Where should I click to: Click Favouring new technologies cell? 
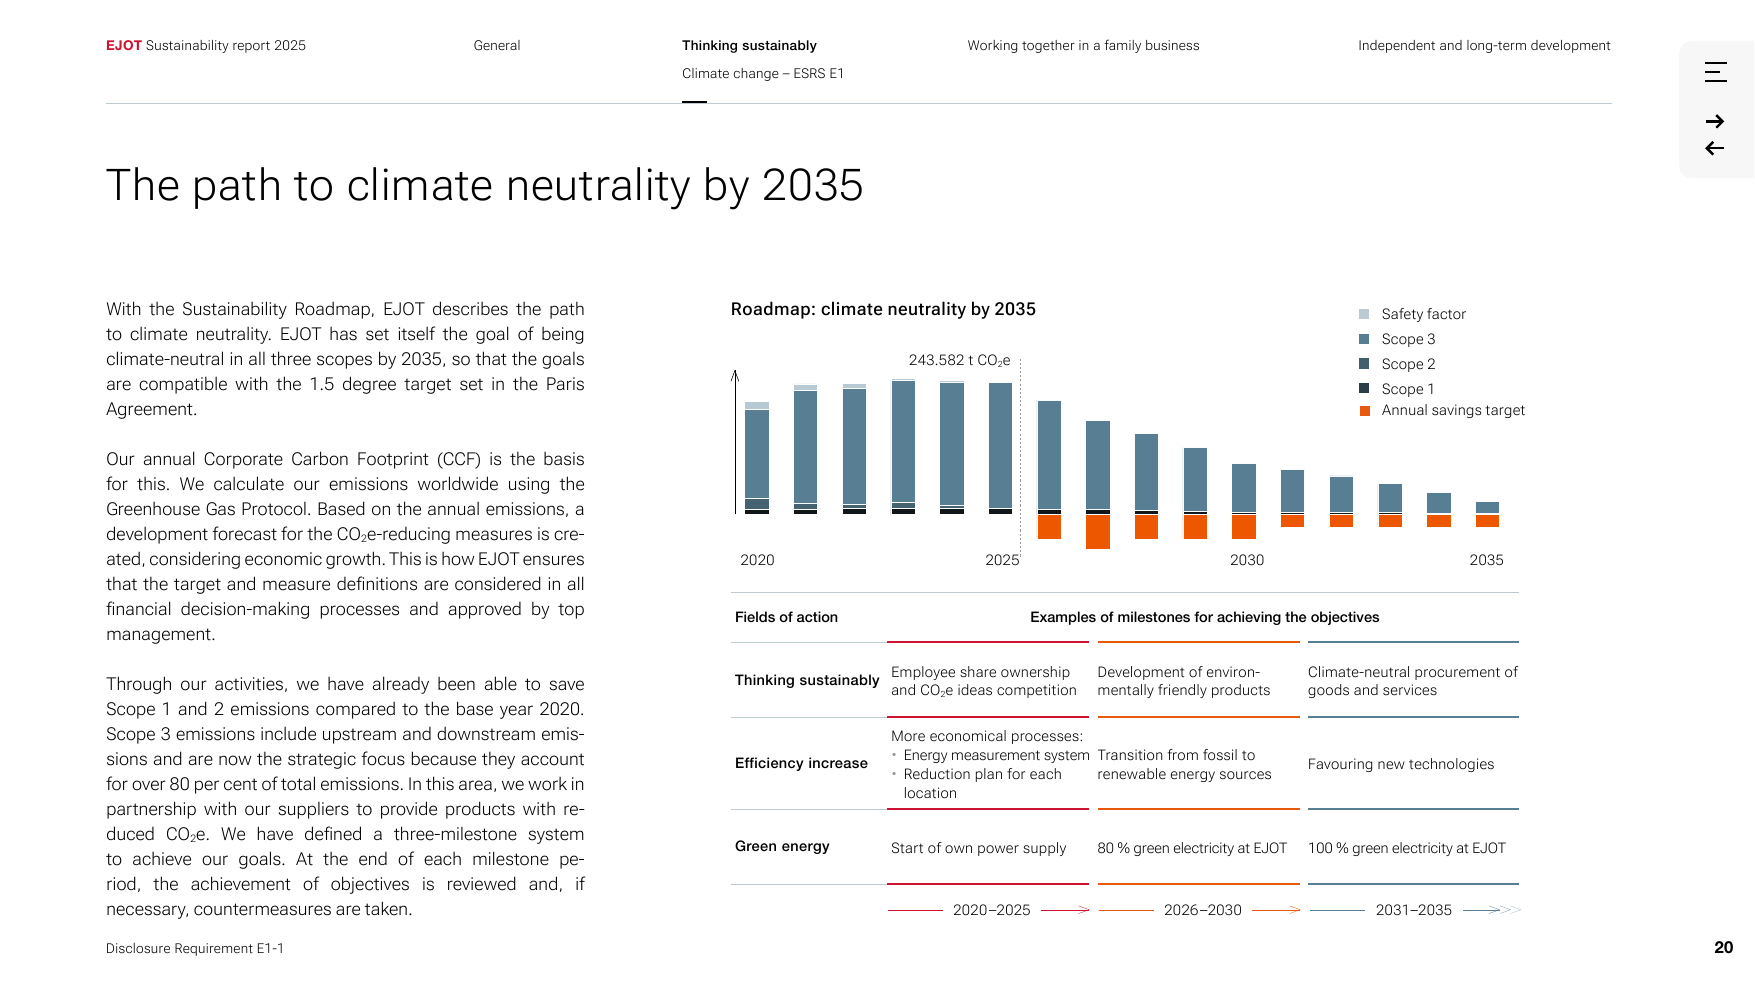click(x=1401, y=764)
